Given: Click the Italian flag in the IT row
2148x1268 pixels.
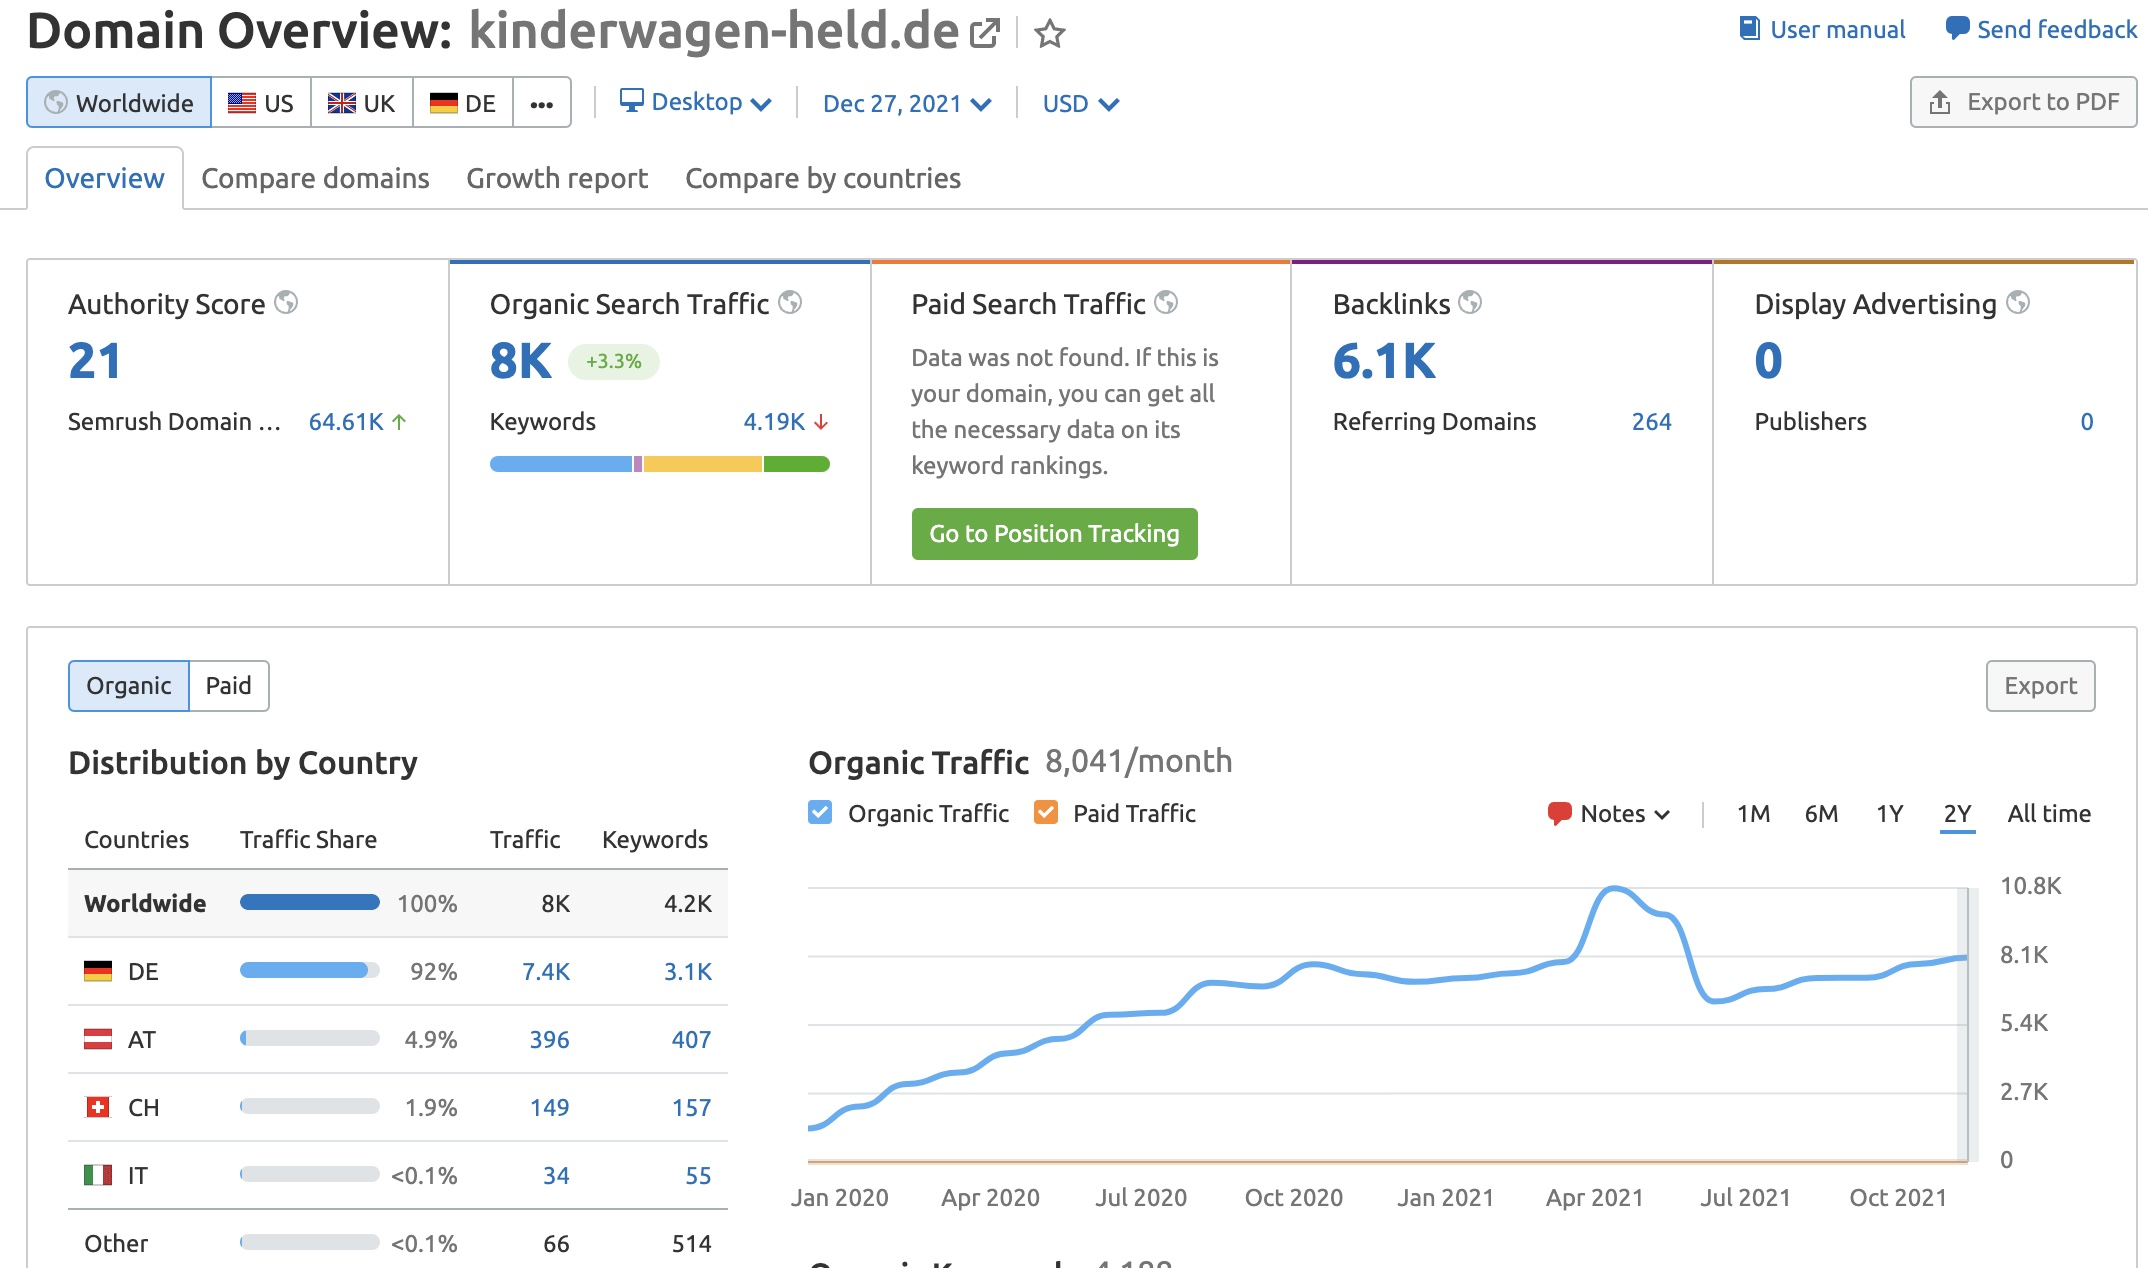Looking at the screenshot, I should coord(98,1175).
